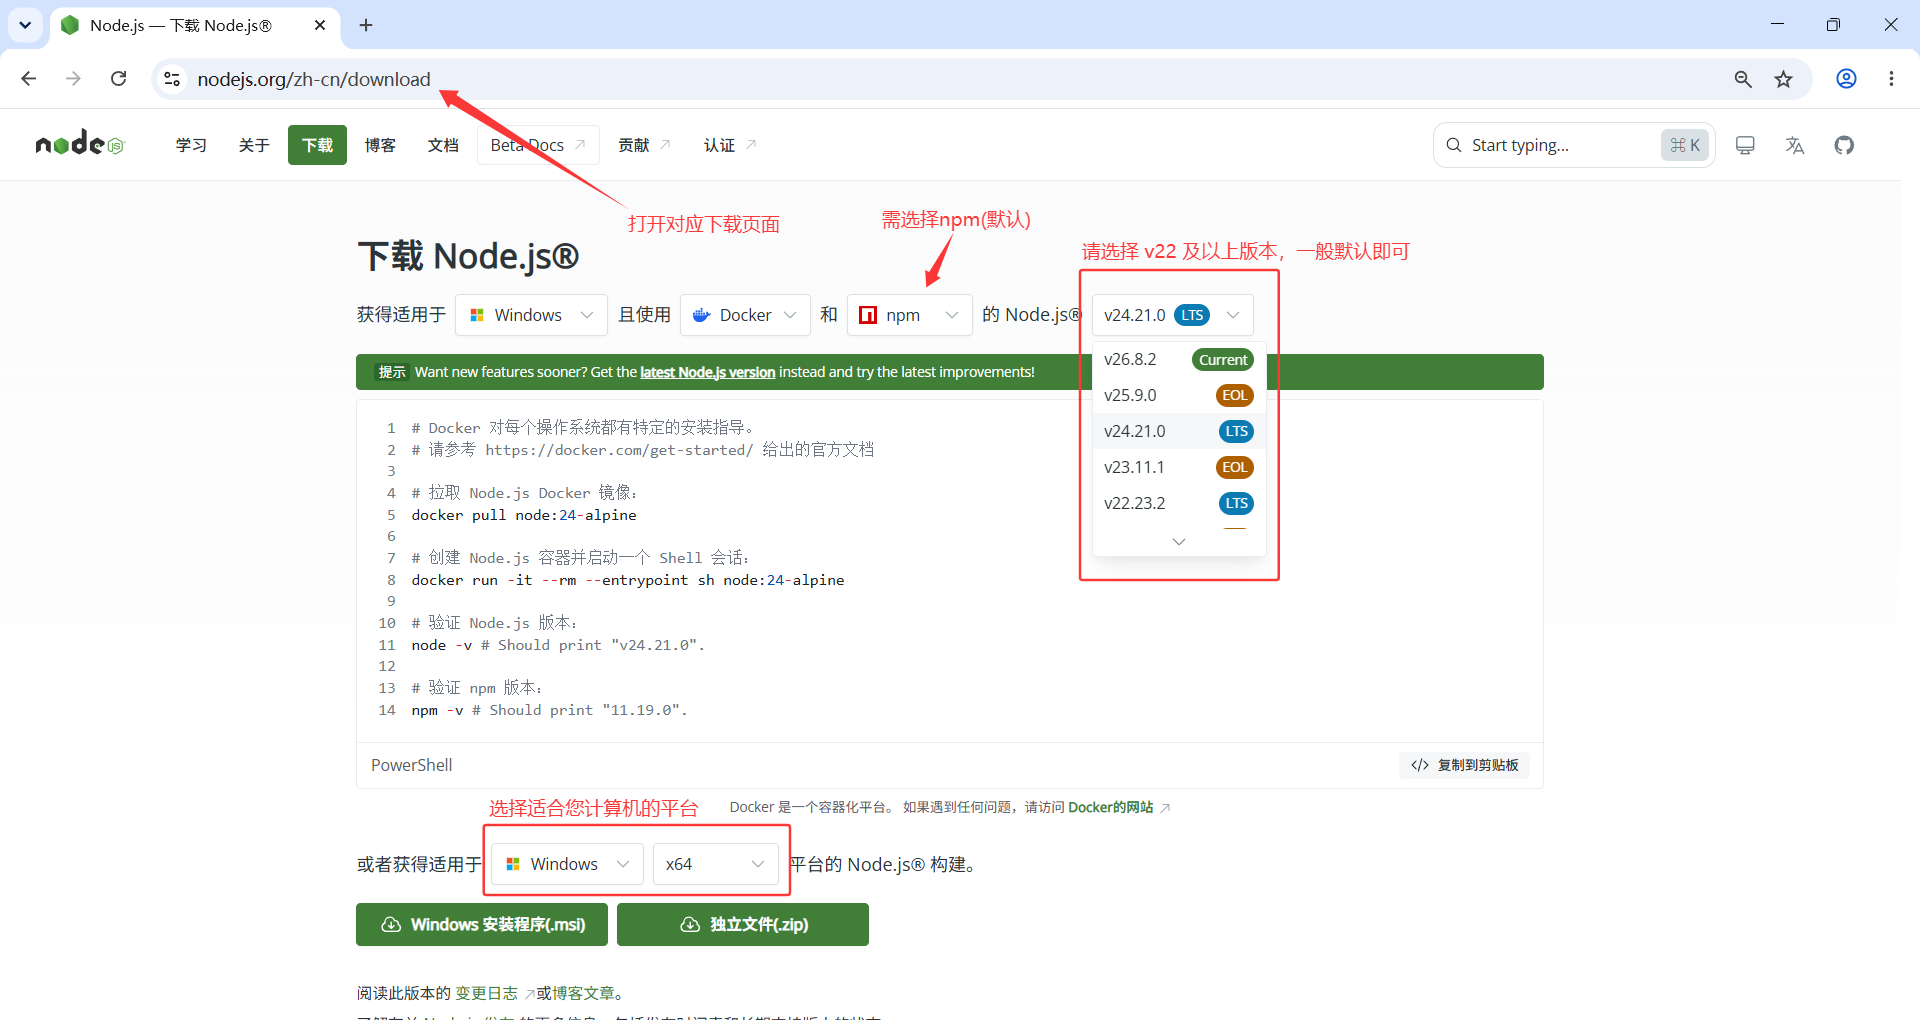Open the browser zoom magnifier icon

pyautogui.click(x=1743, y=79)
